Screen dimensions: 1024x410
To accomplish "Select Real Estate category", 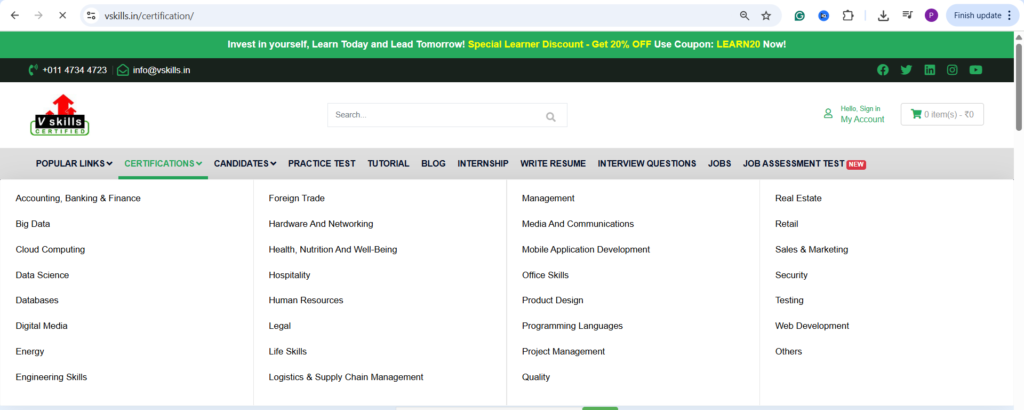I will tap(798, 198).
